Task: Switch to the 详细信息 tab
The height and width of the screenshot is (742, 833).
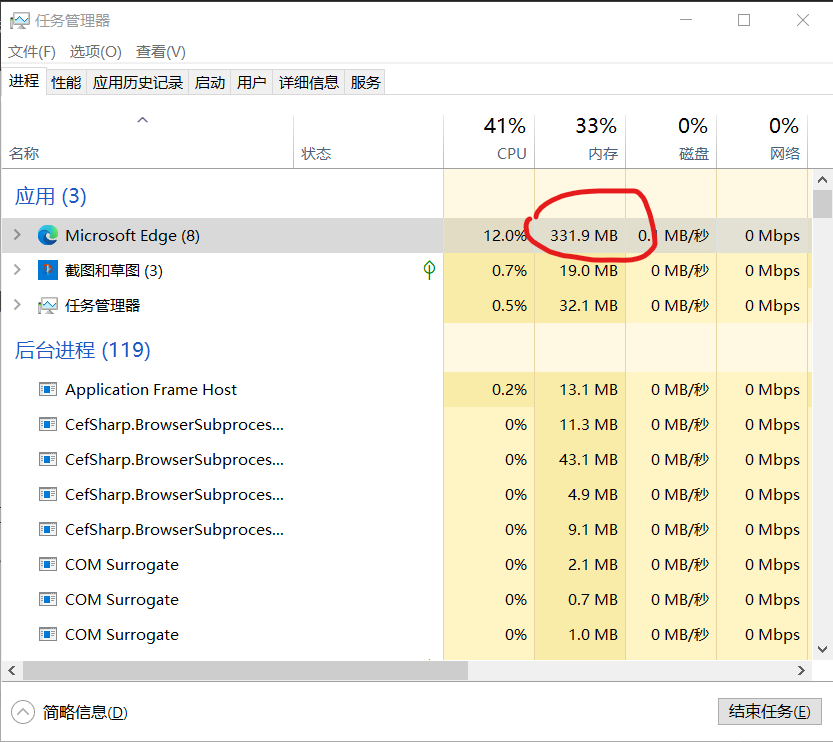Action: click(x=309, y=83)
